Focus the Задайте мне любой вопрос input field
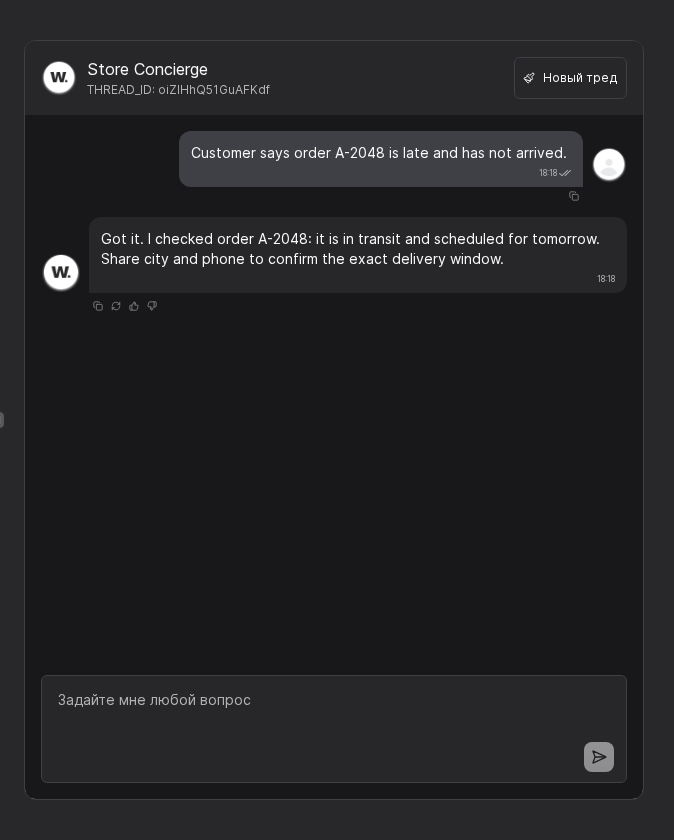 333,700
